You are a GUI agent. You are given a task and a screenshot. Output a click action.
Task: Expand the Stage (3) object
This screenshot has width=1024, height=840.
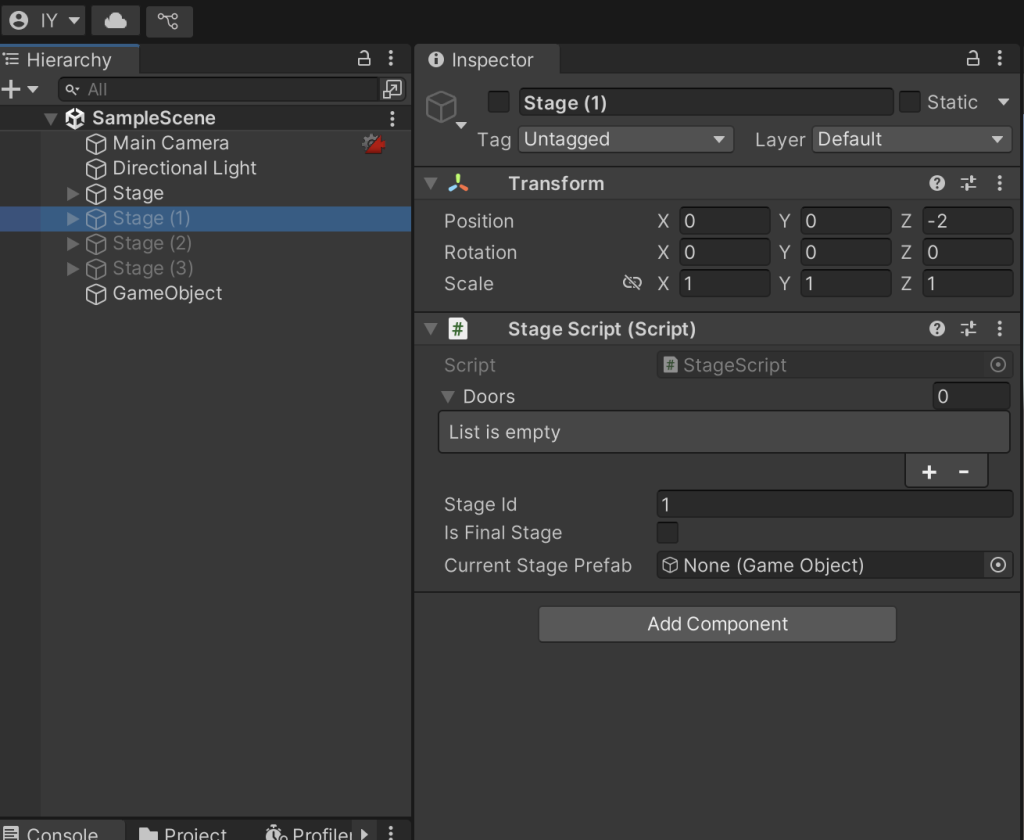point(72,268)
